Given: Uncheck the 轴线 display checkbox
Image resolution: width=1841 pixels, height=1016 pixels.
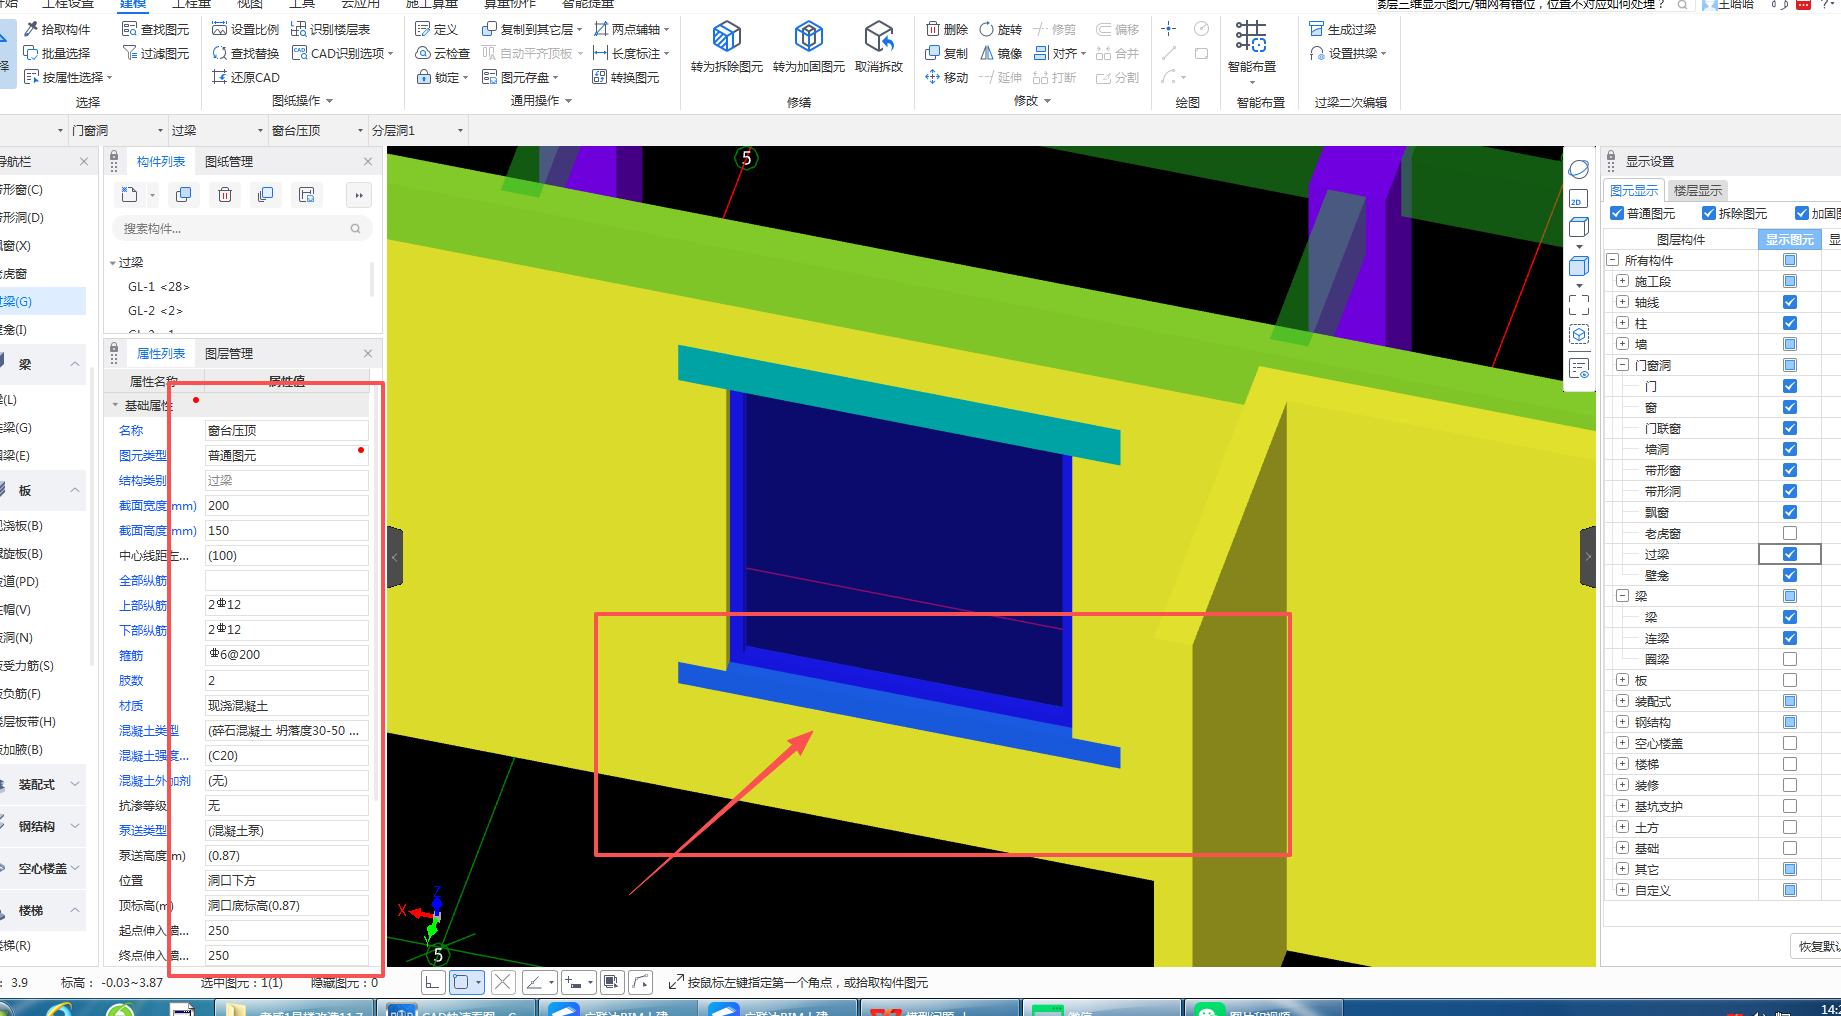Looking at the screenshot, I should (1789, 302).
